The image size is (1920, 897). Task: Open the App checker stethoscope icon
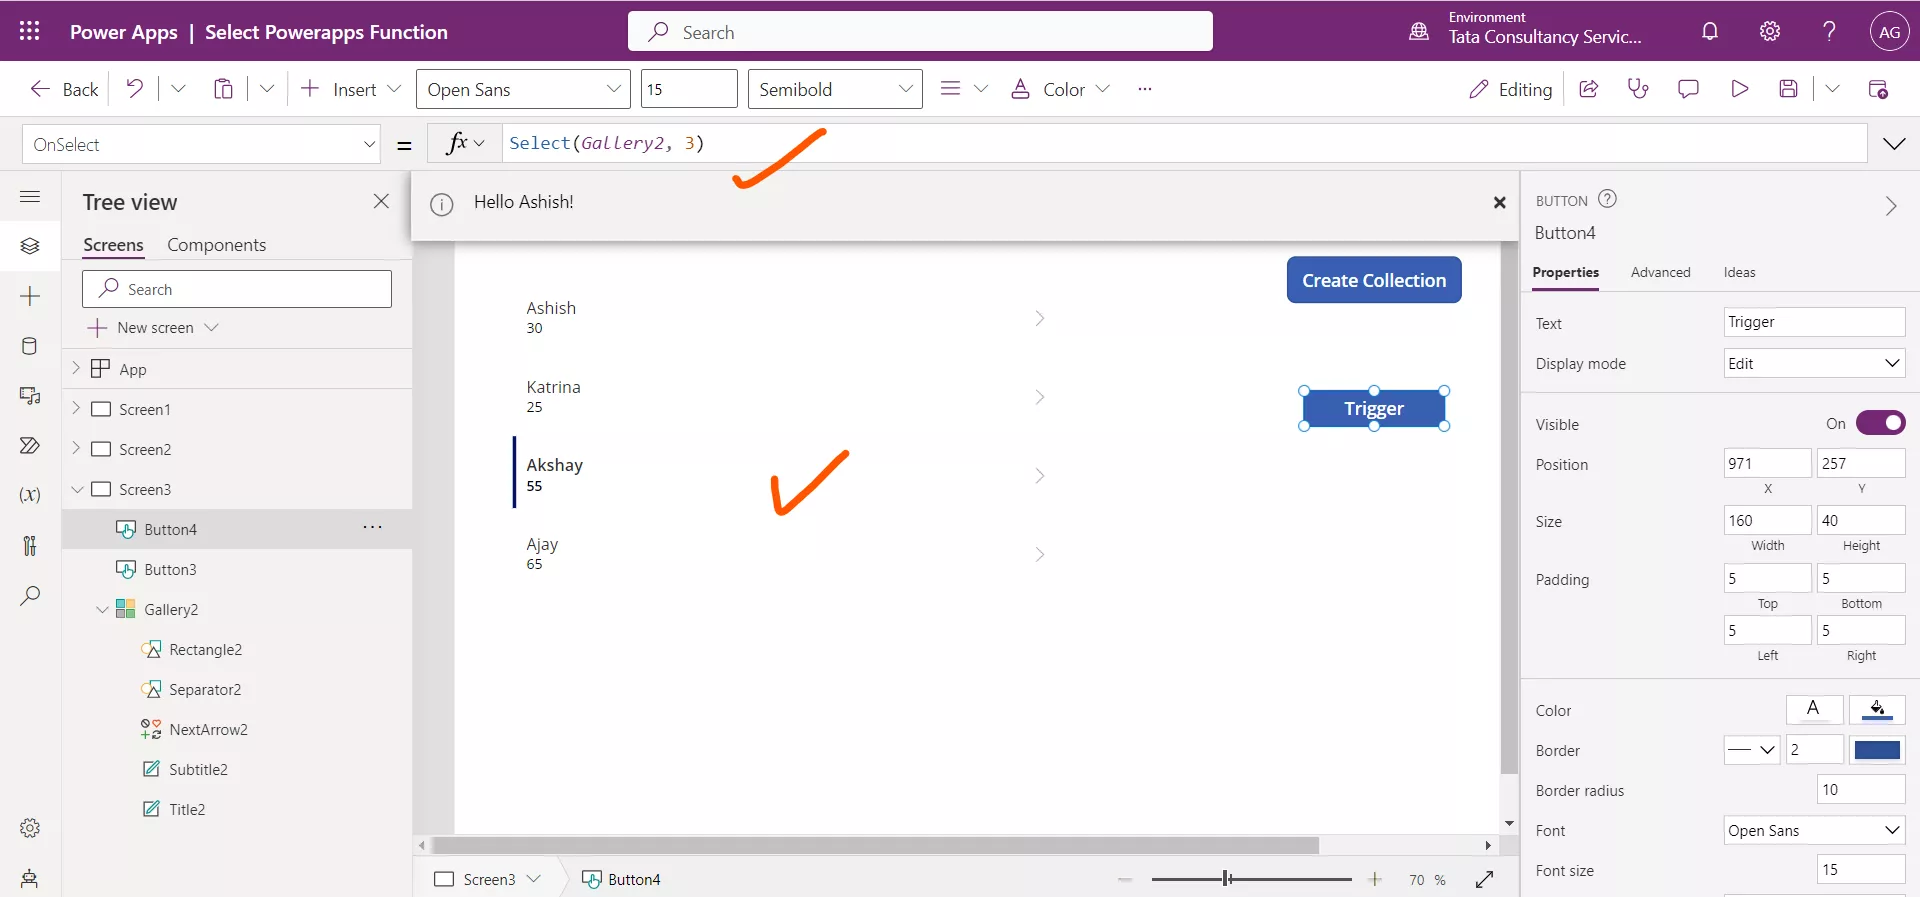coord(1638,89)
